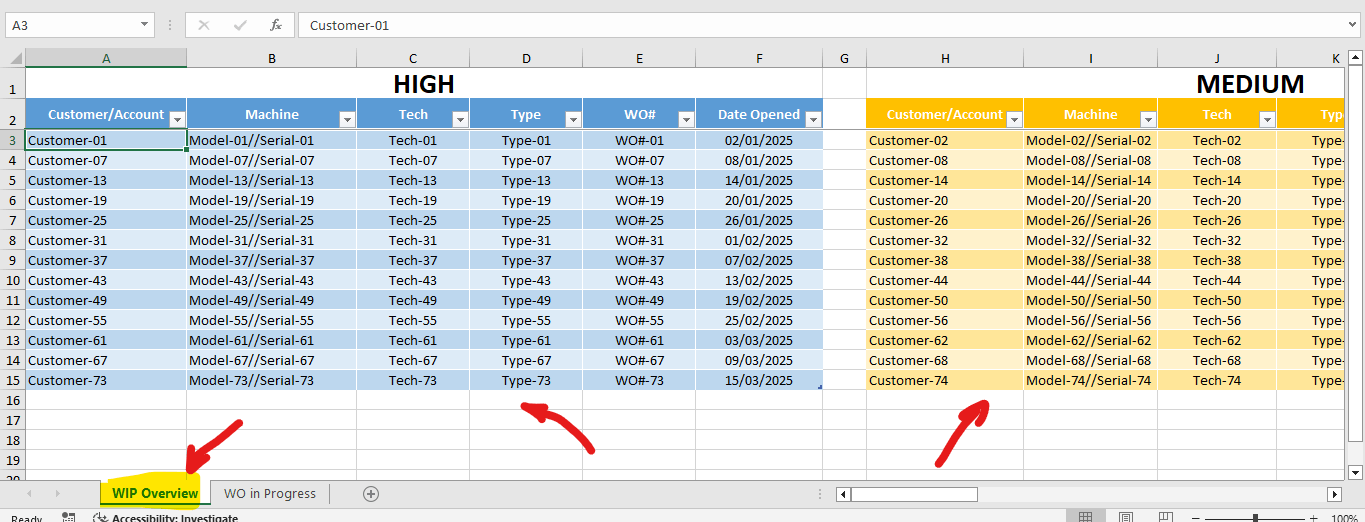Select cell Model-62//Serial-62

tap(1090, 340)
